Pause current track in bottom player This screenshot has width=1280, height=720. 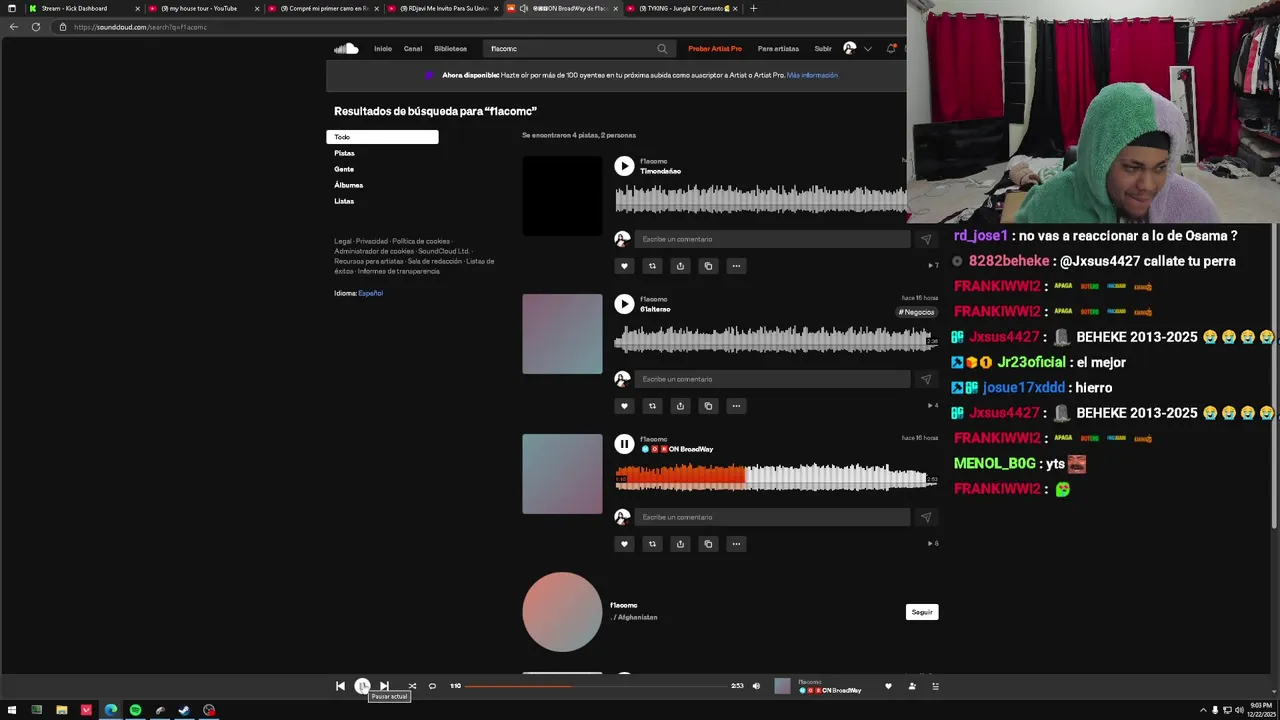(362, 686)
